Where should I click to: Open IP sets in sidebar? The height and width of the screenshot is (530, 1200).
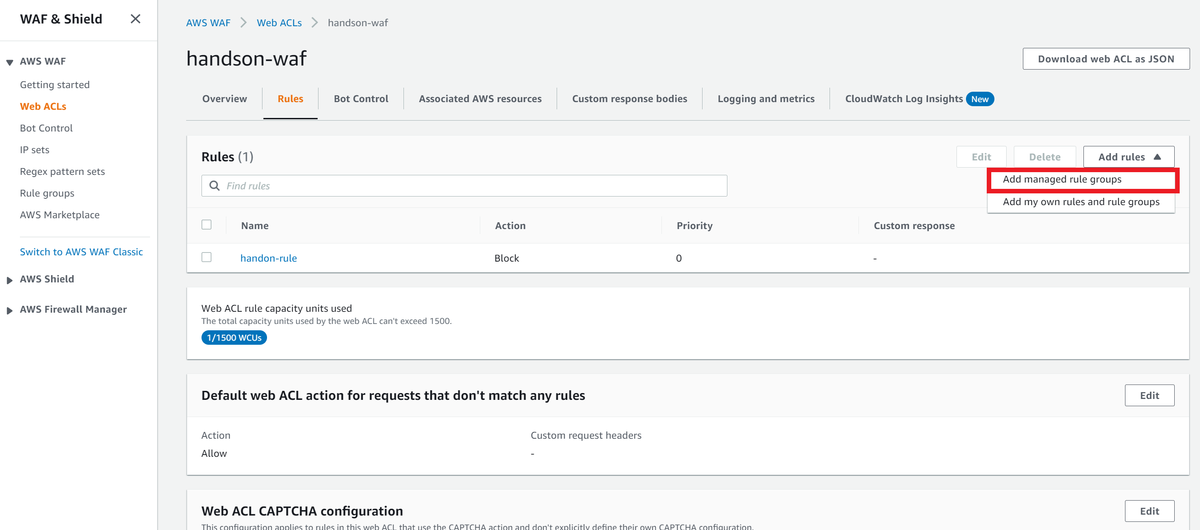point(35,150)
